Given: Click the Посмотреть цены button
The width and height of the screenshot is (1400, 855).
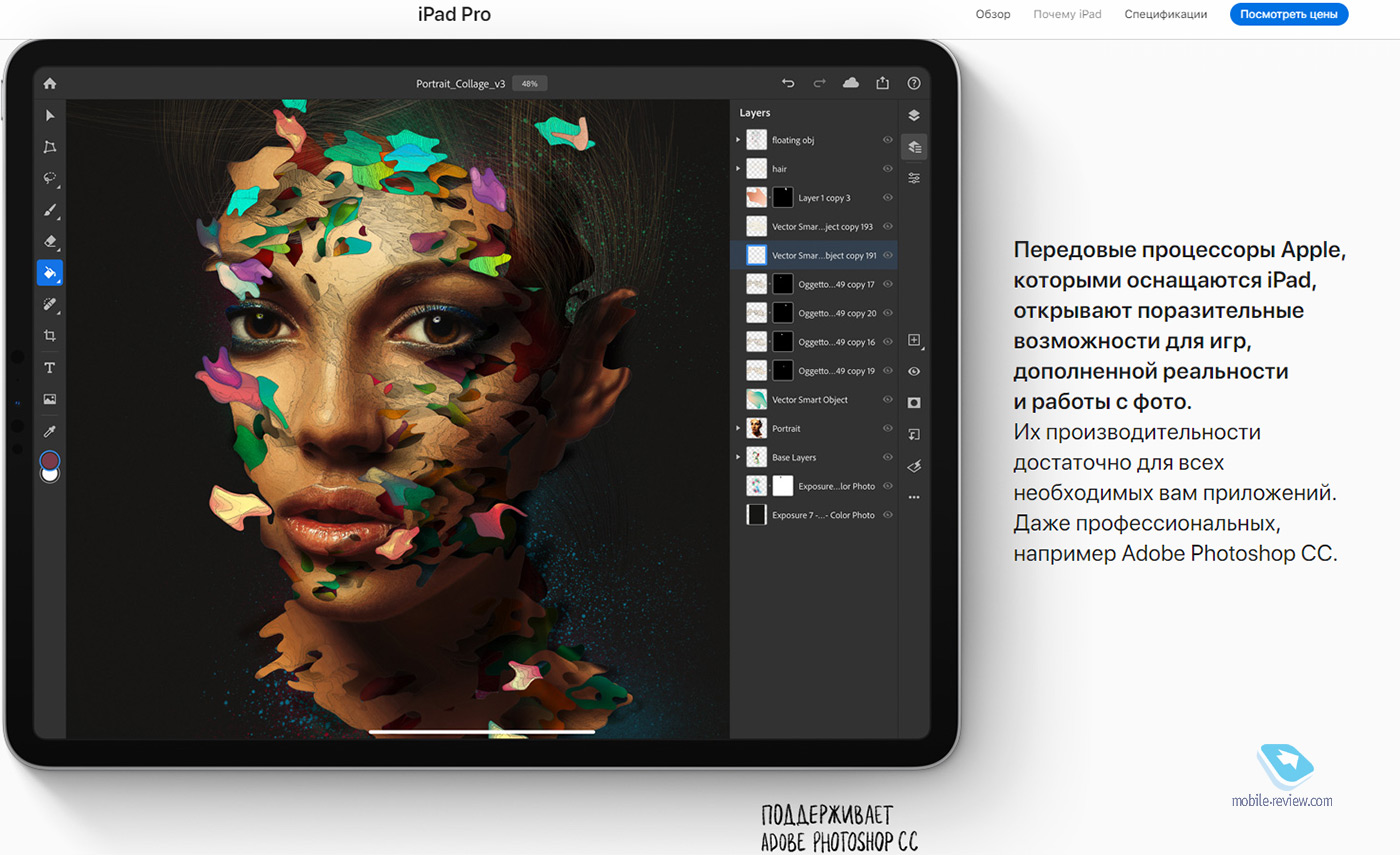Looking at the screenshot, I should 1289,14.
